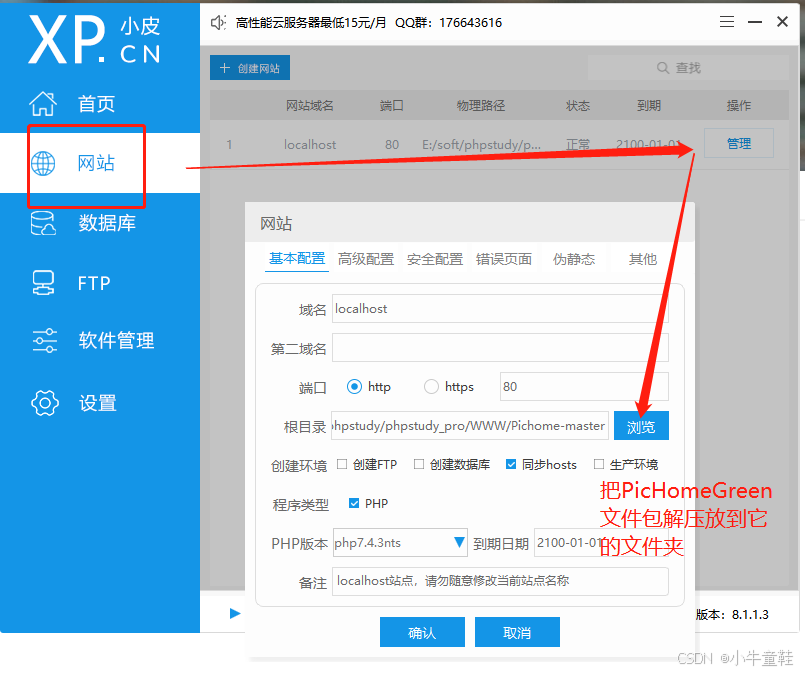
Task: Select the 网站 globe icon
Action: [43, 163]
